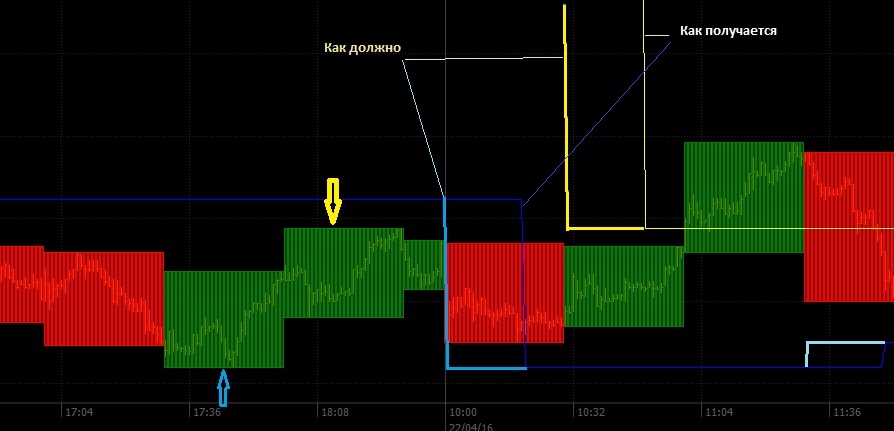Click the 17:04 time axis label

[78, 411]
